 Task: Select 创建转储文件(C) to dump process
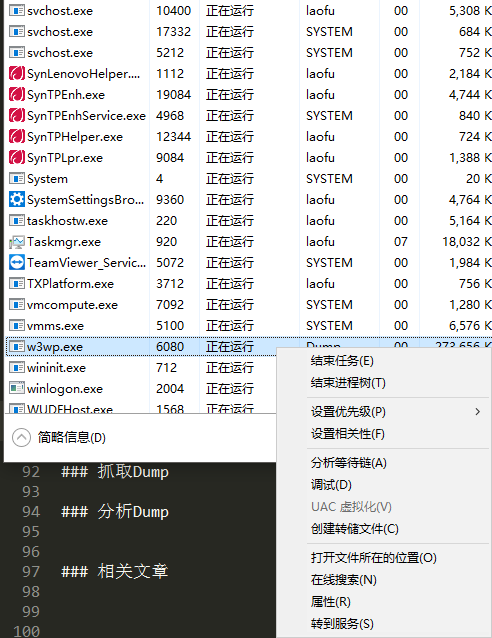coord(354,529)
